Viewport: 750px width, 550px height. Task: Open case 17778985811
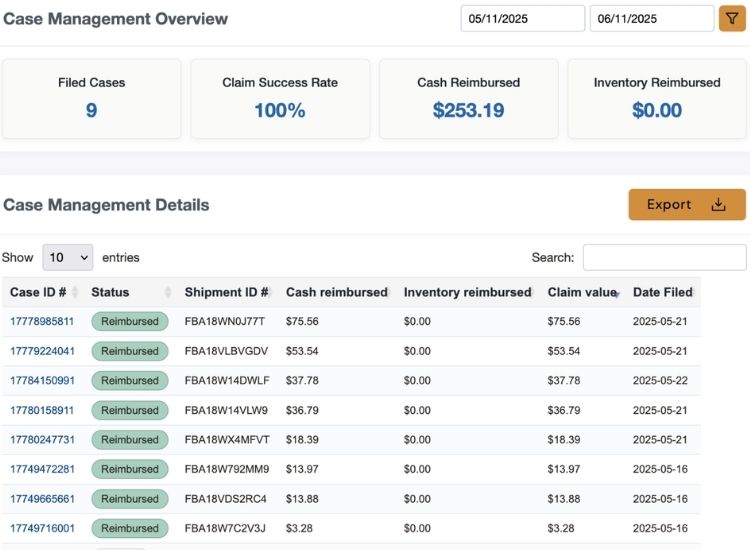point(42,321)
